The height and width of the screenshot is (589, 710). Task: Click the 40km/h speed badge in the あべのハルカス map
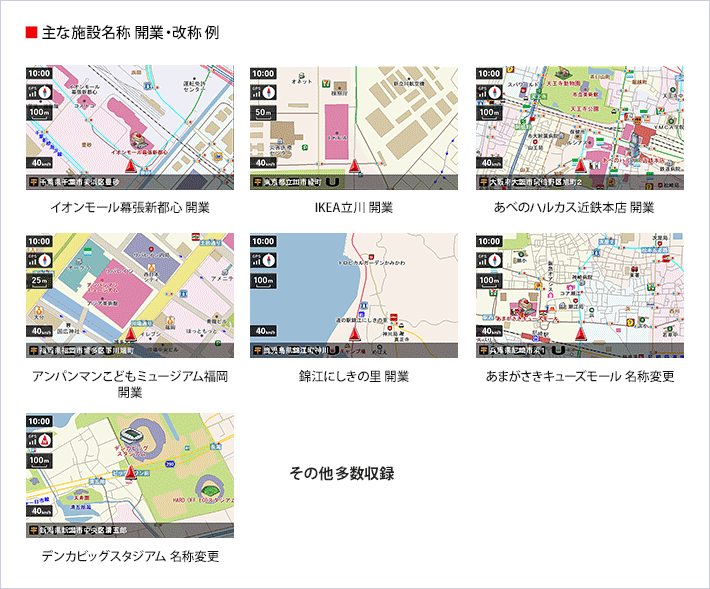489,163
